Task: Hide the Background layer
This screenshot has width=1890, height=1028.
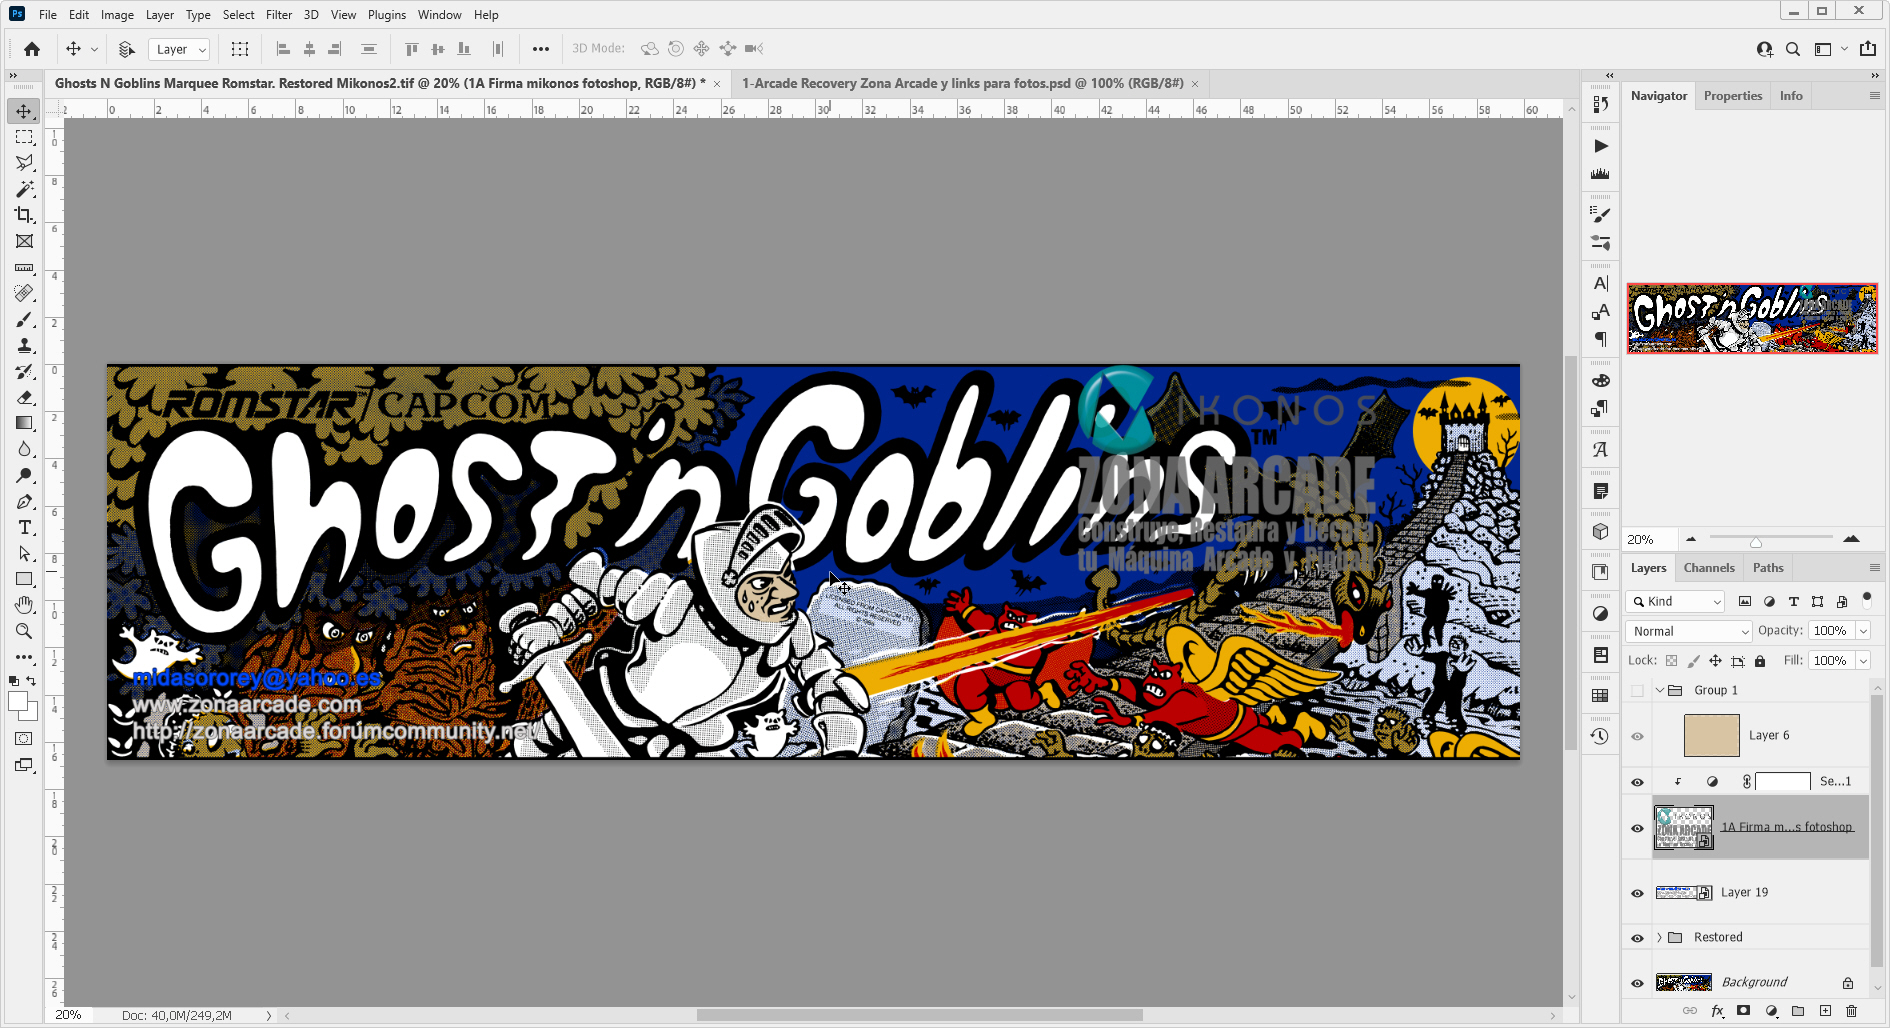Action: click(x=1637, y=982)
